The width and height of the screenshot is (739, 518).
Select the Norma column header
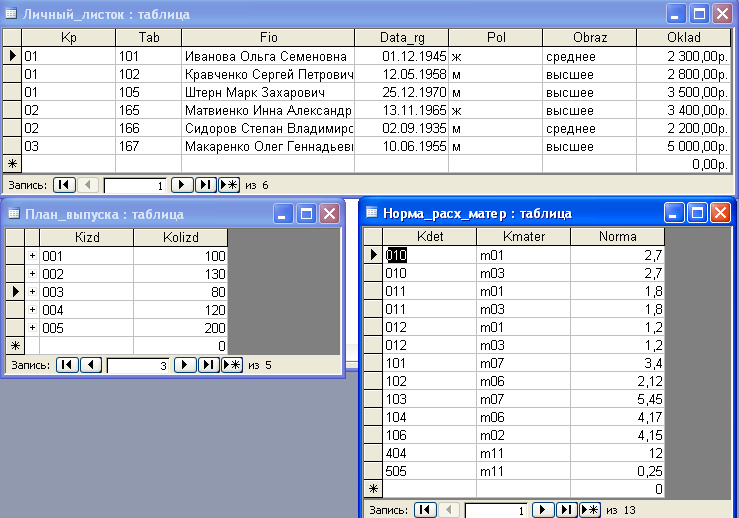tap(617, 236)
